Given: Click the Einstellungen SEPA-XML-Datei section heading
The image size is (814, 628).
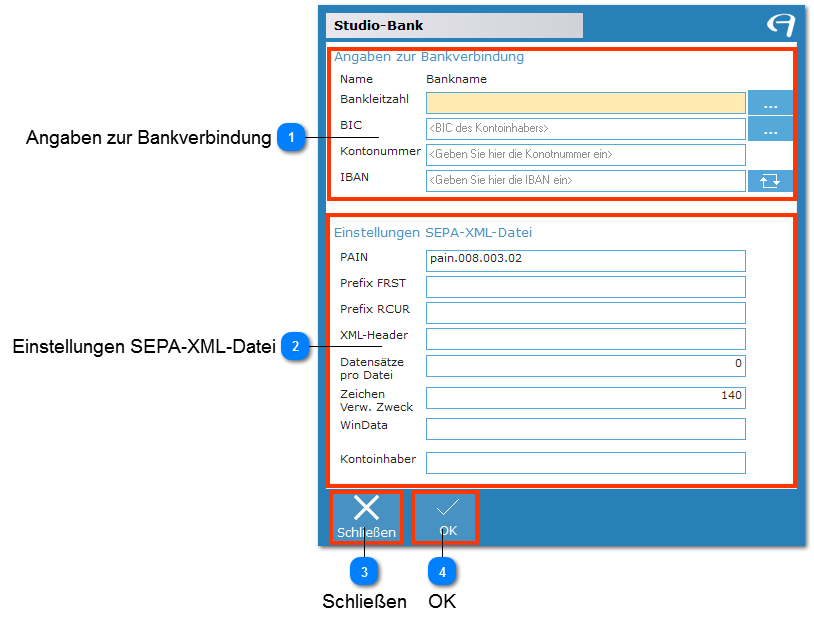Looking at the screenshot, I should coord(433,233).
